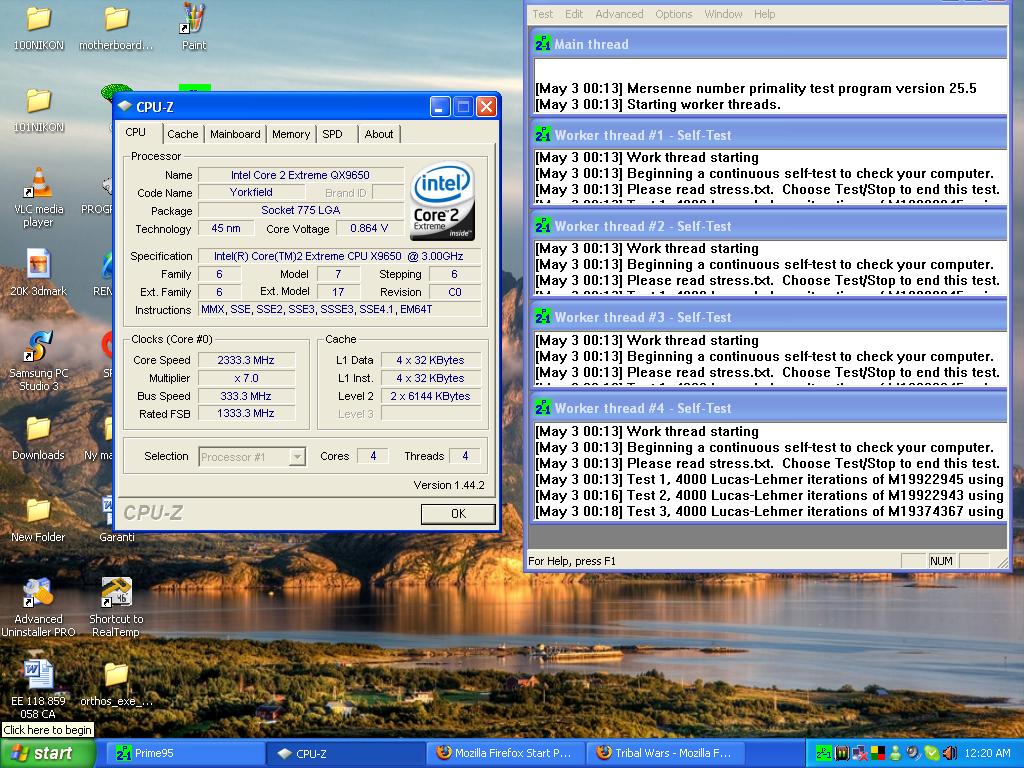Open the Edit menu in Prime95
This screenshot has width=1024, height=768.
coord(574,14)
